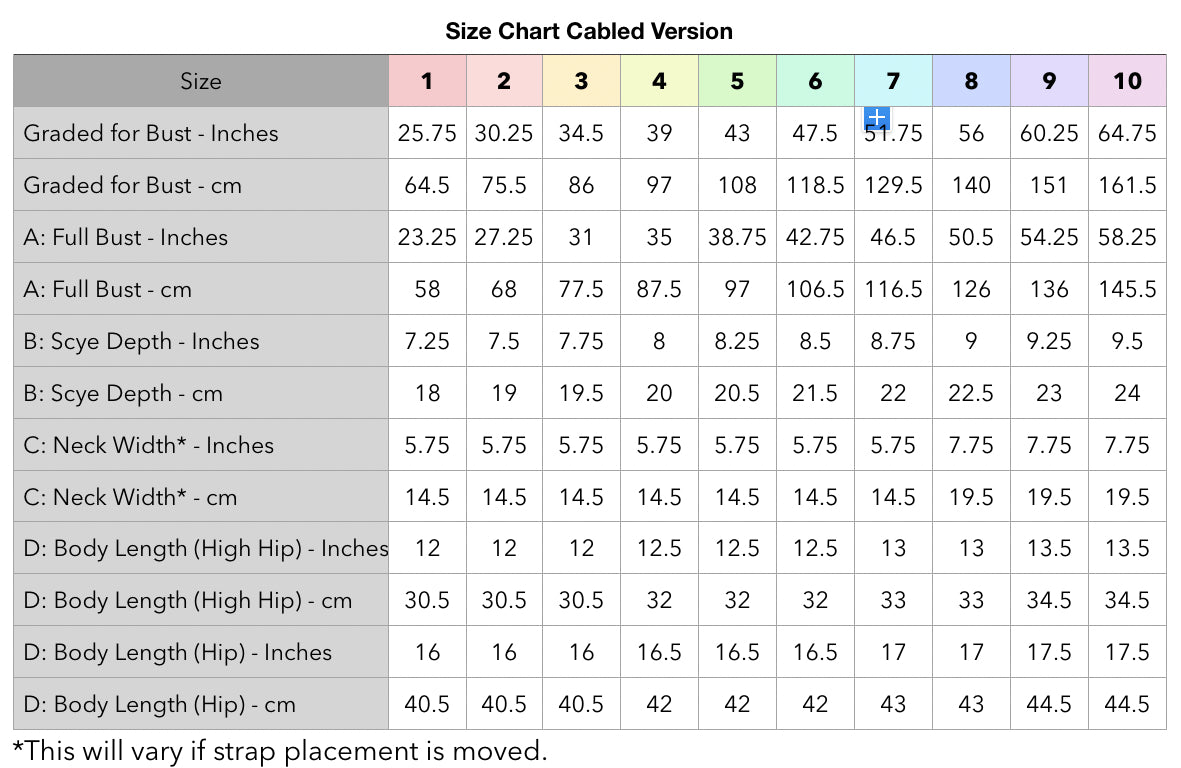Click the green size 5 column header

pos(737,81)
